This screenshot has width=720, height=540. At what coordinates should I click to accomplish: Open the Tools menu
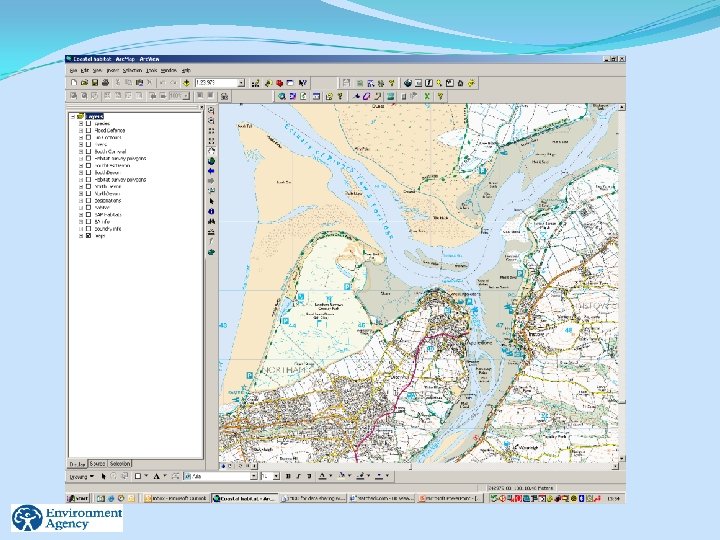[x=152, y=71]
